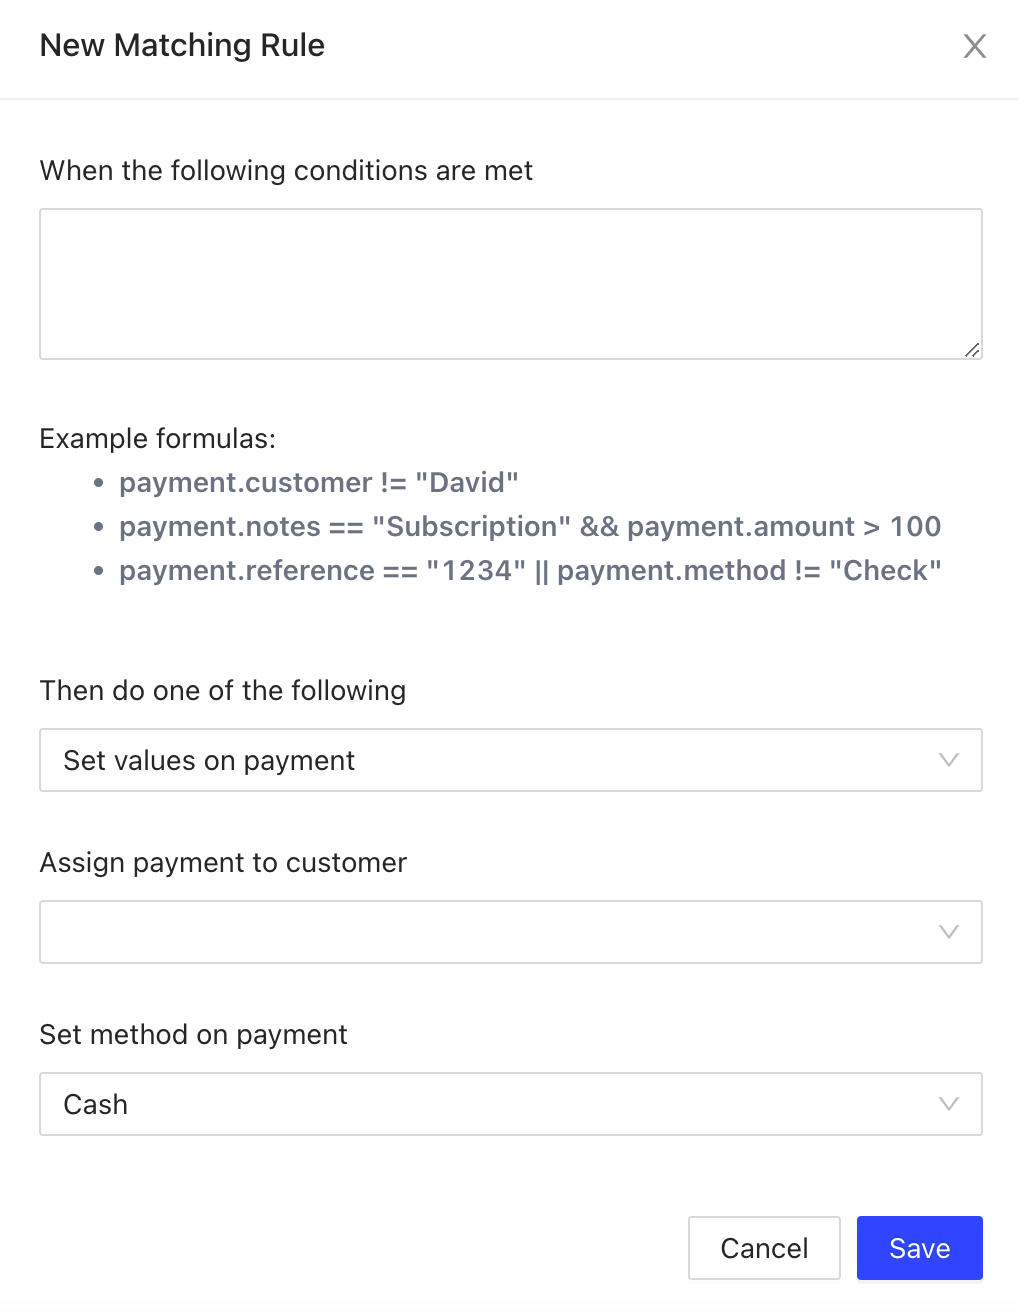Click the 'Set method on payment' label
This screenshot has width=1018, height=1312.
[193, 1035]
